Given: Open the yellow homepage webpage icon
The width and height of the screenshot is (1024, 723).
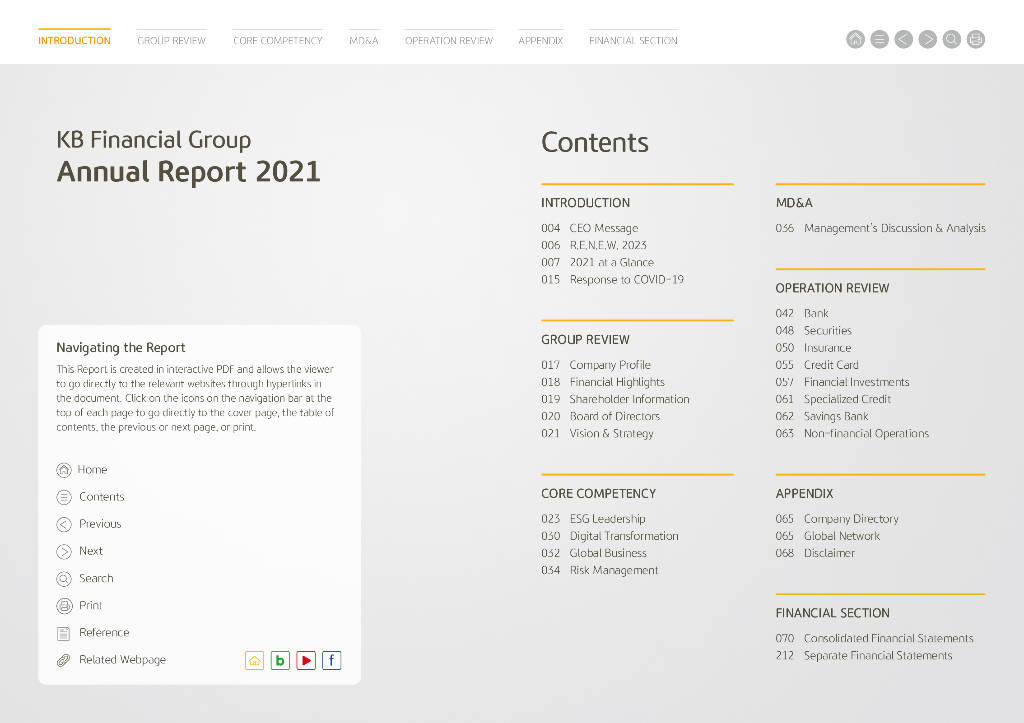Looking at the screenshot, I should pos(254,660).
